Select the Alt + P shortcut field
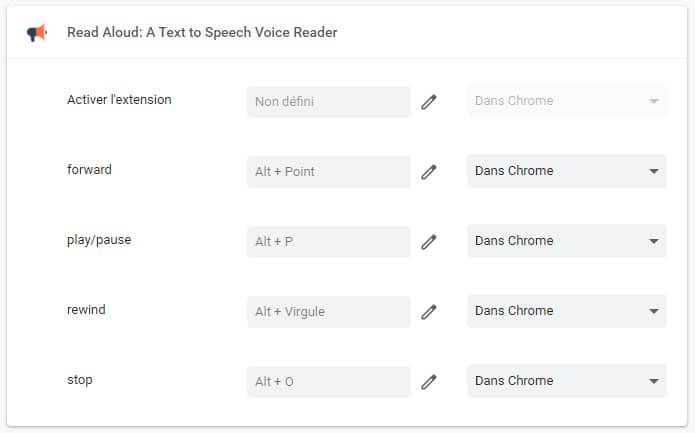695x433 pixels. pos(328,242)
